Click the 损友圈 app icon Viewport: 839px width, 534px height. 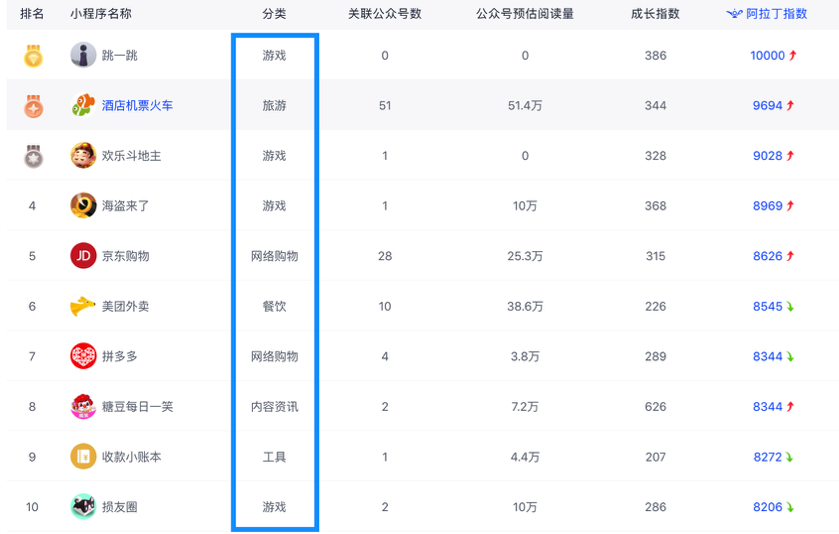click(x=83, y=507)
